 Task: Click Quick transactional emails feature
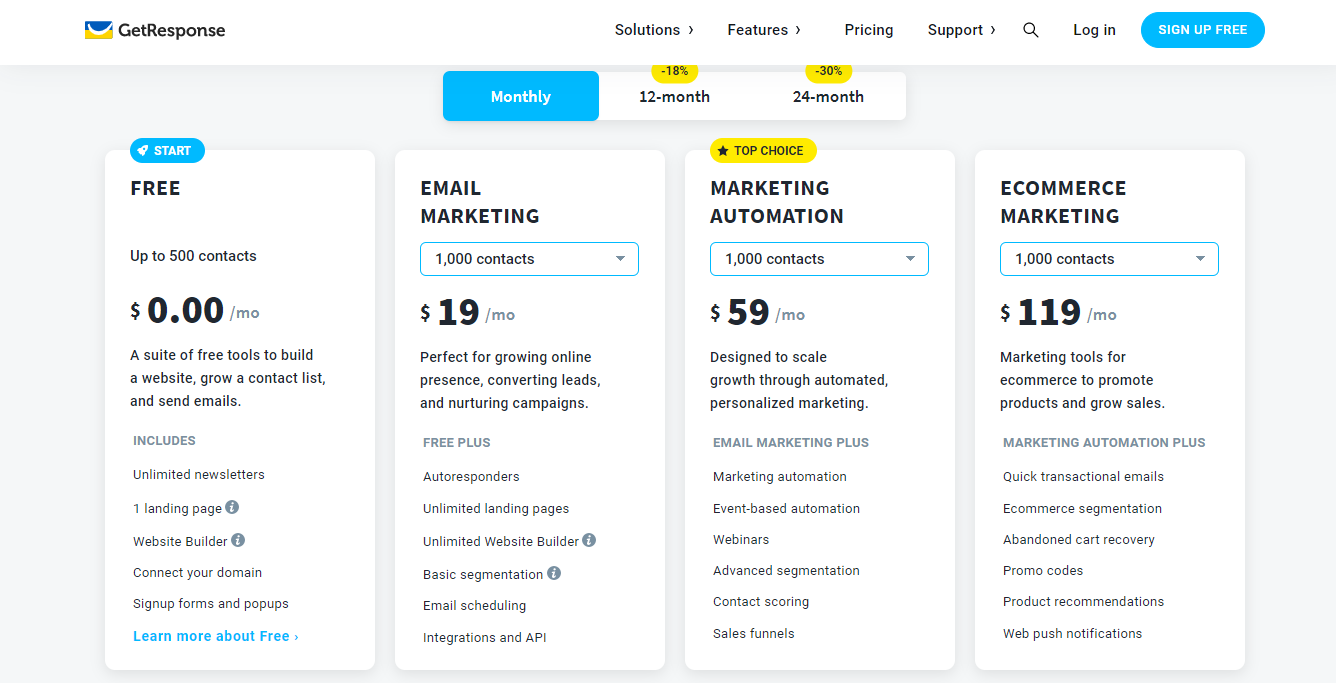[1083, 477]
